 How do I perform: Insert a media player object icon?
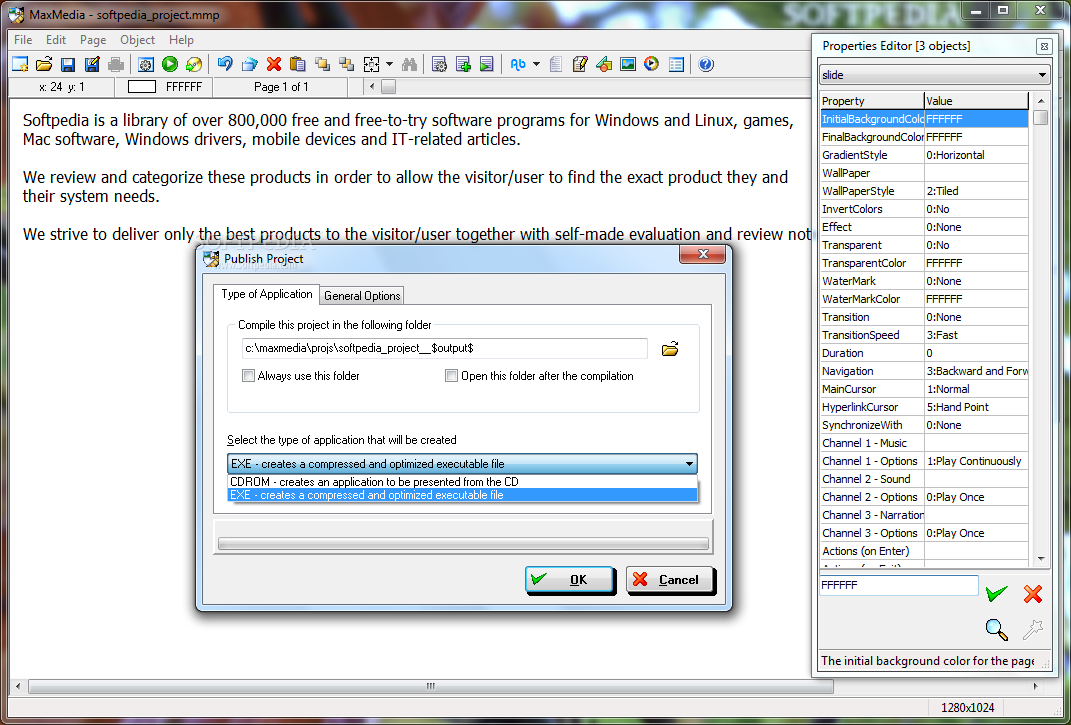(652, 64)
